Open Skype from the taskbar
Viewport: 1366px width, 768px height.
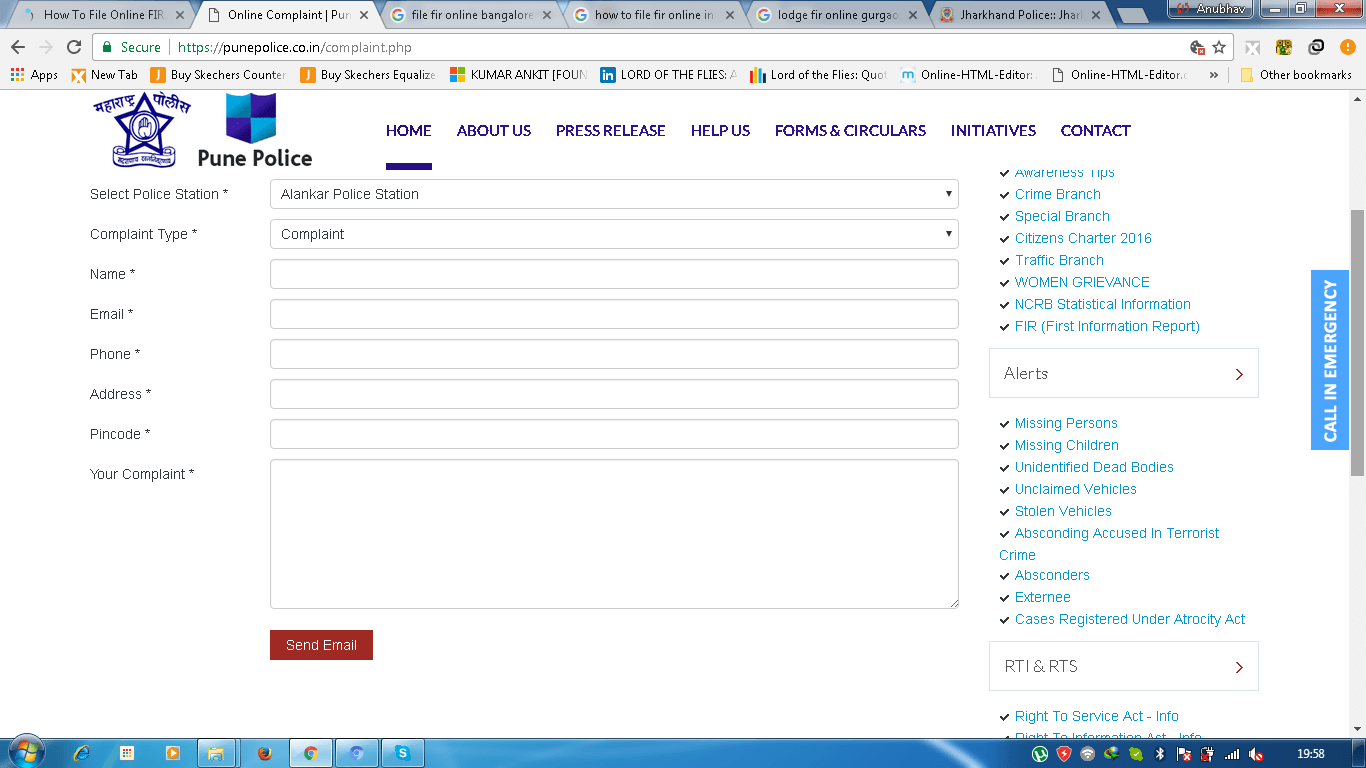(402, 753)
